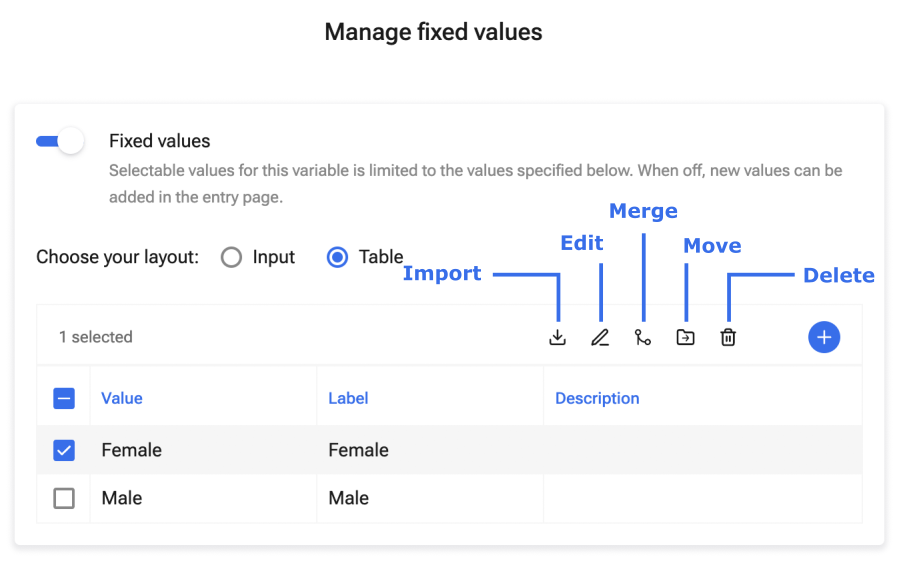Image resolution: width=899 pixels, height=561 pixels.
Task: Click the Female value cell
Action: pyautogui.click(x=132, y=450)
